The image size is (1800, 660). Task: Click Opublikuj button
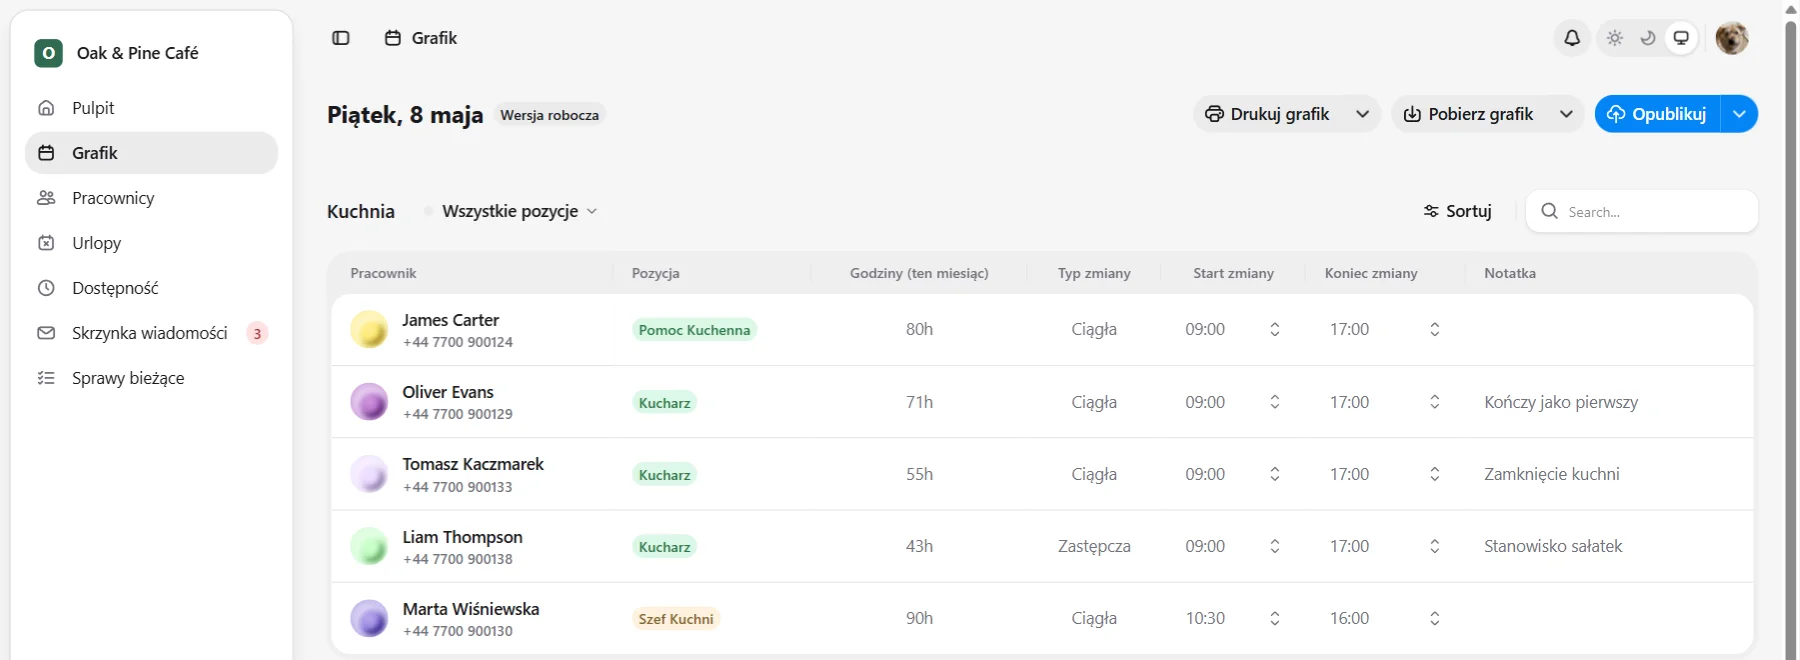tap(1657, 114)
